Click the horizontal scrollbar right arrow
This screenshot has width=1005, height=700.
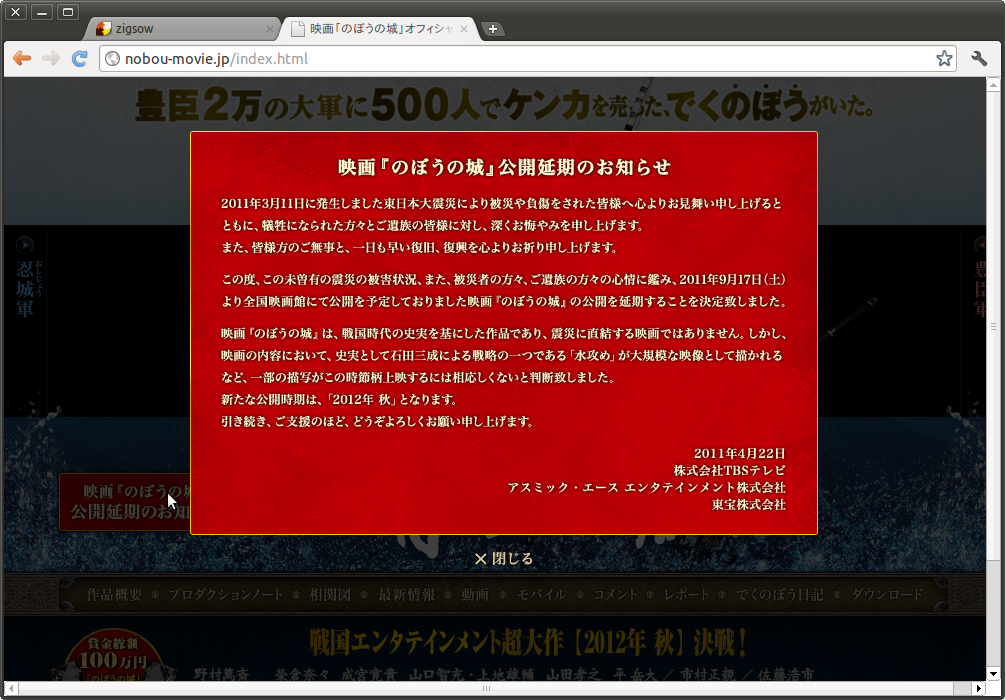coord(979,688)
